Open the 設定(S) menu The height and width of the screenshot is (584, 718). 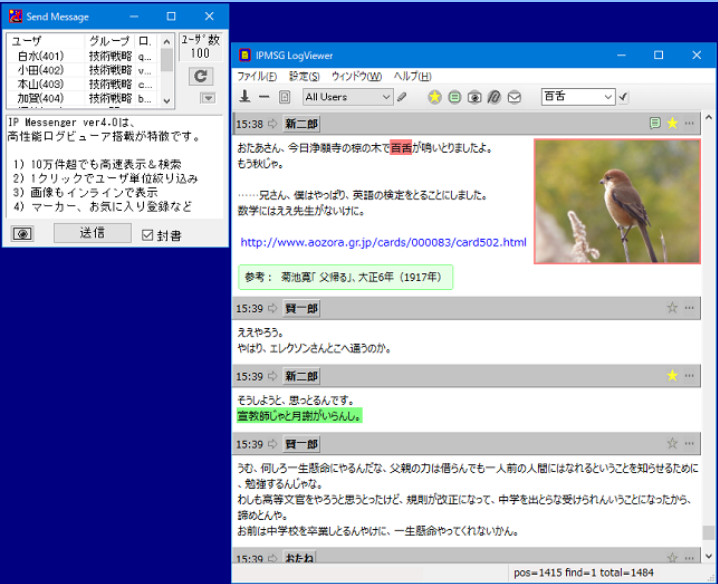pyautogui.click(x=304, y=76)
